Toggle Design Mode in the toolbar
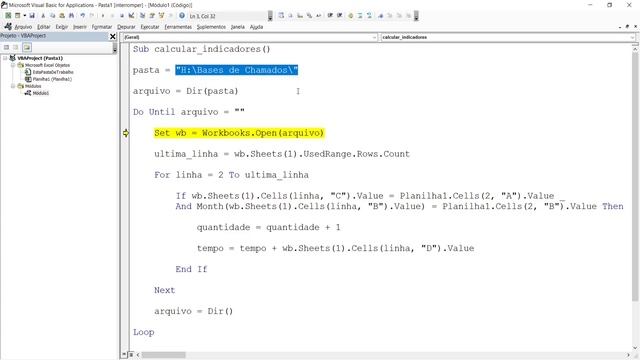Screen dimensions: 640x360 point(131,16)
